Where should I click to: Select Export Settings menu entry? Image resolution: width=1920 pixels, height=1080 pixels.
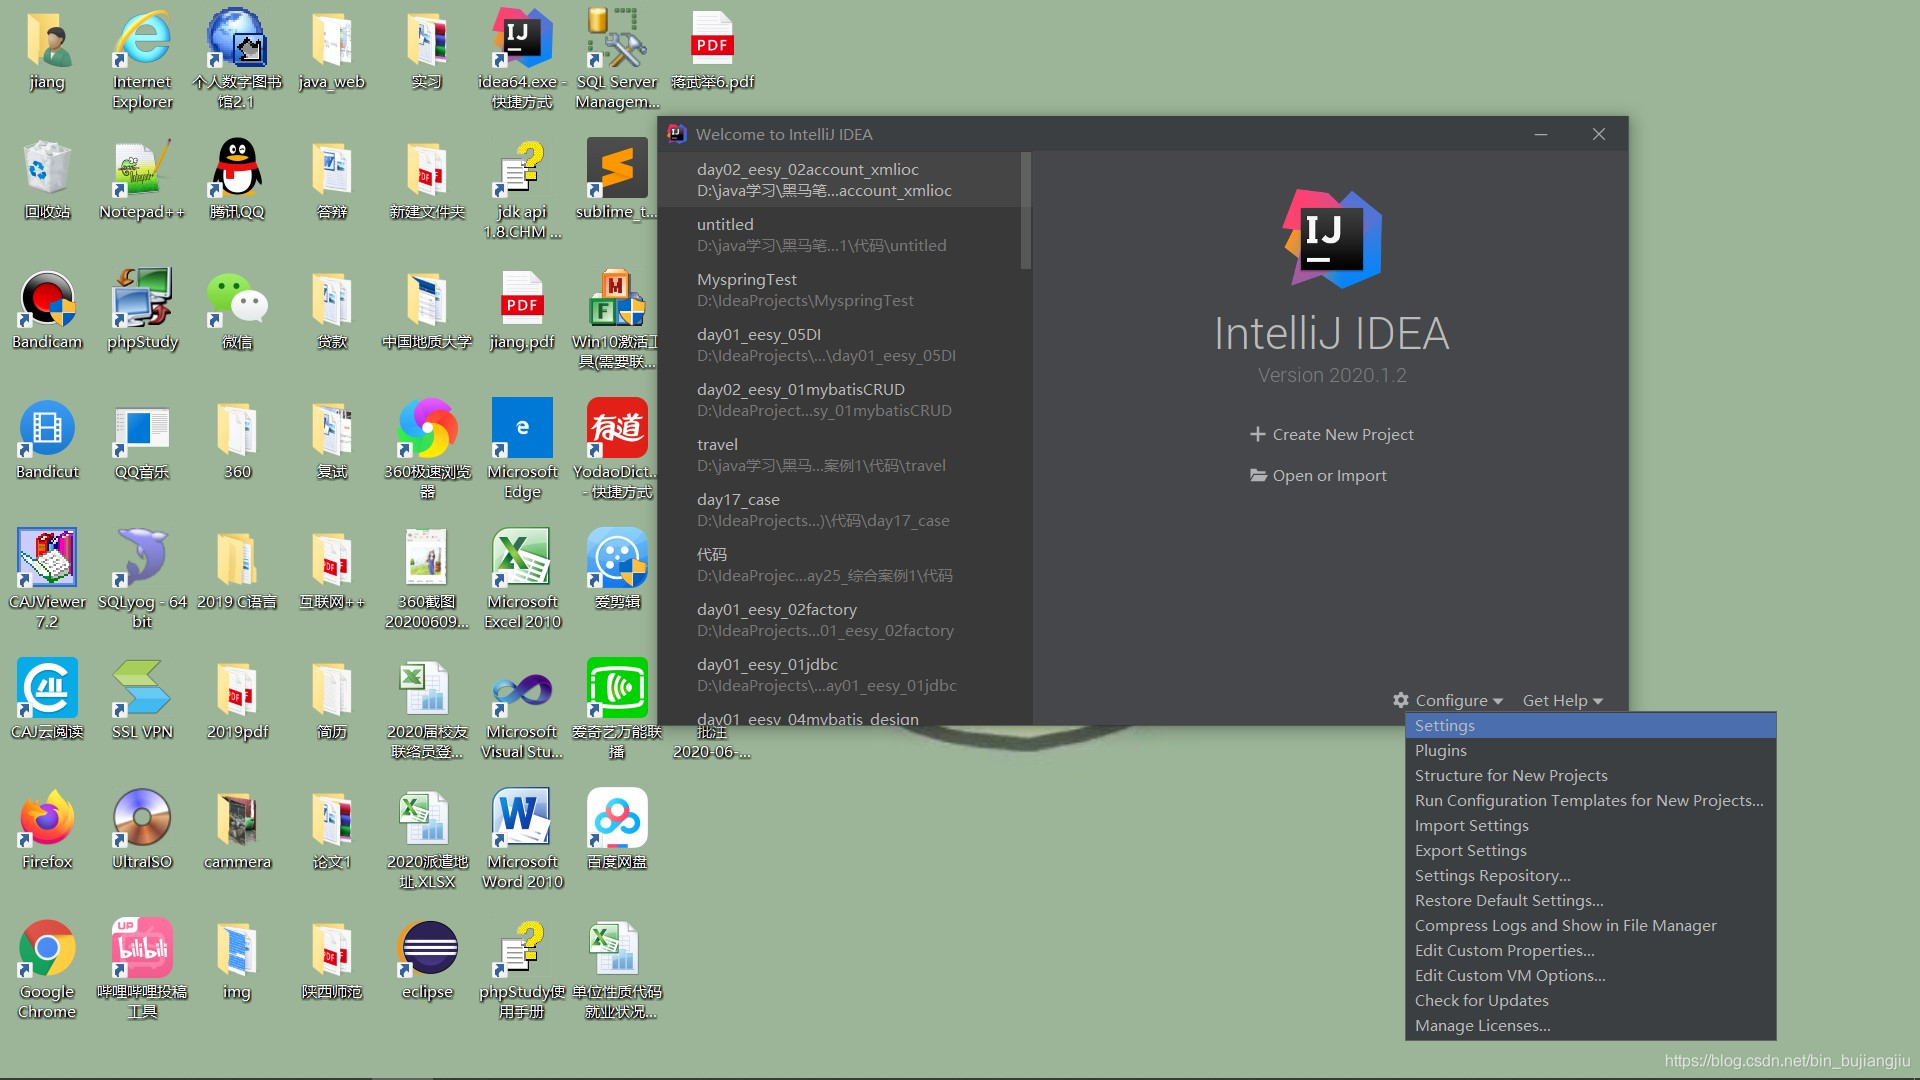pos(1590,850)
